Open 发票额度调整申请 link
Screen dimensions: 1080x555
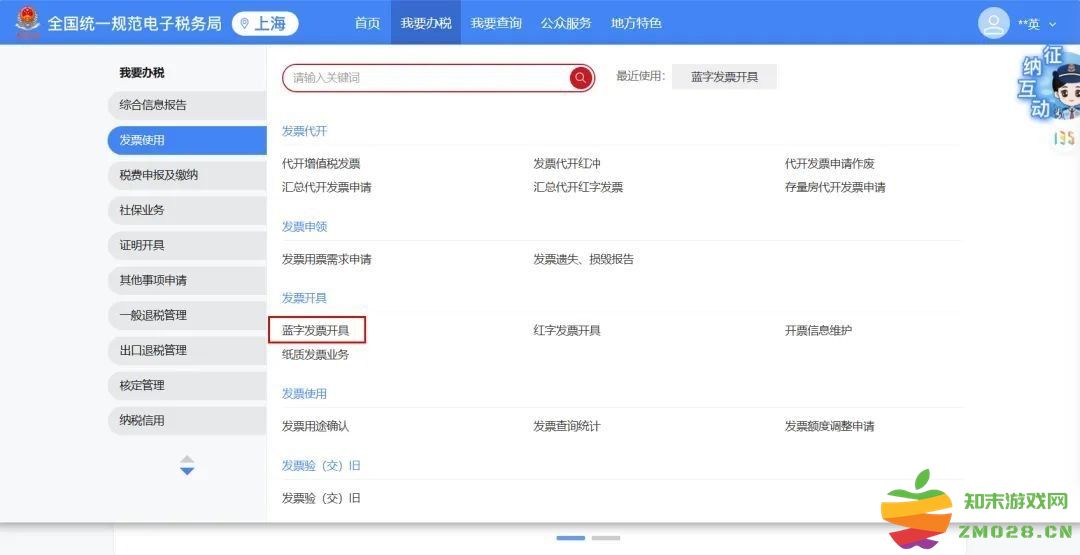tap(829, 426)
